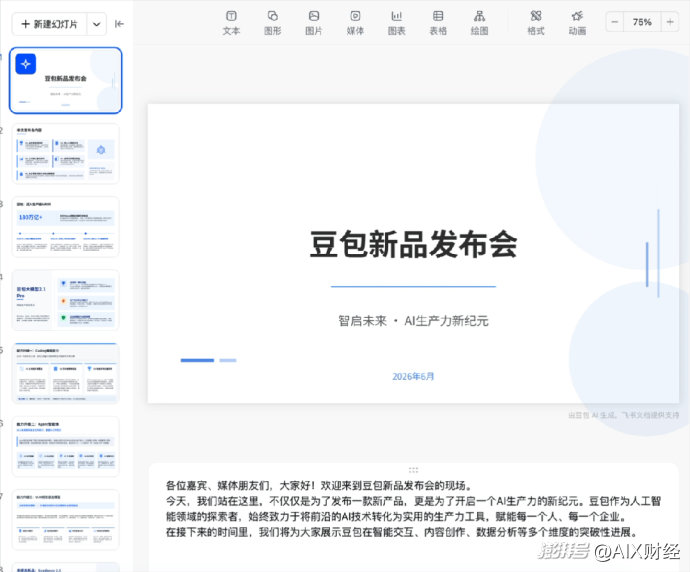Select slide 1 thumbnail 豆包新品发布会

66,81
